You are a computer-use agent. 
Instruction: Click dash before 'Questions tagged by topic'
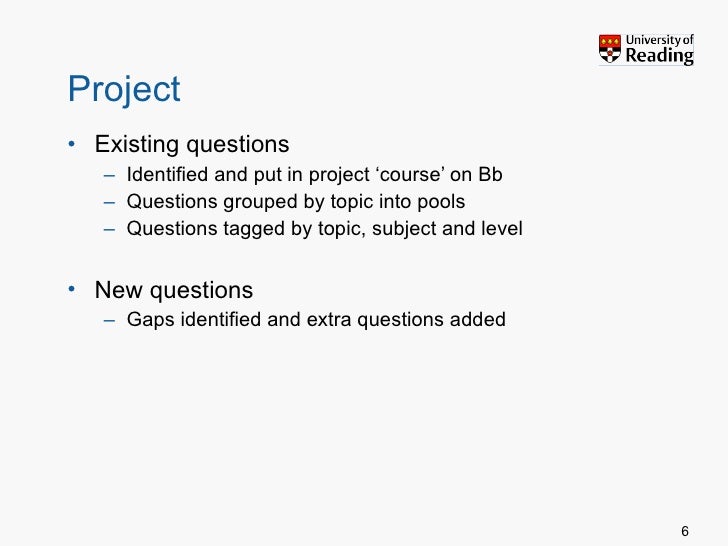(x=110, y=230)
